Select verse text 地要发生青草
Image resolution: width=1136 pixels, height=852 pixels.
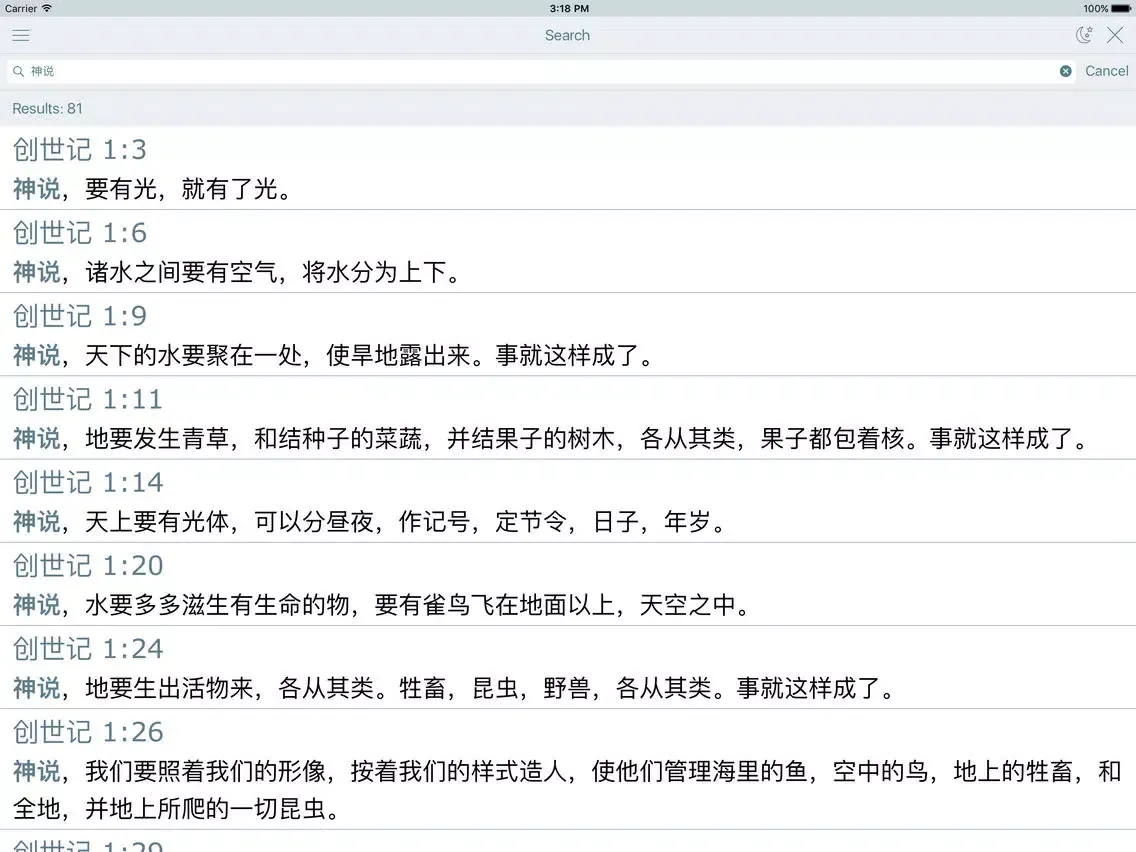tap(157, 439)
